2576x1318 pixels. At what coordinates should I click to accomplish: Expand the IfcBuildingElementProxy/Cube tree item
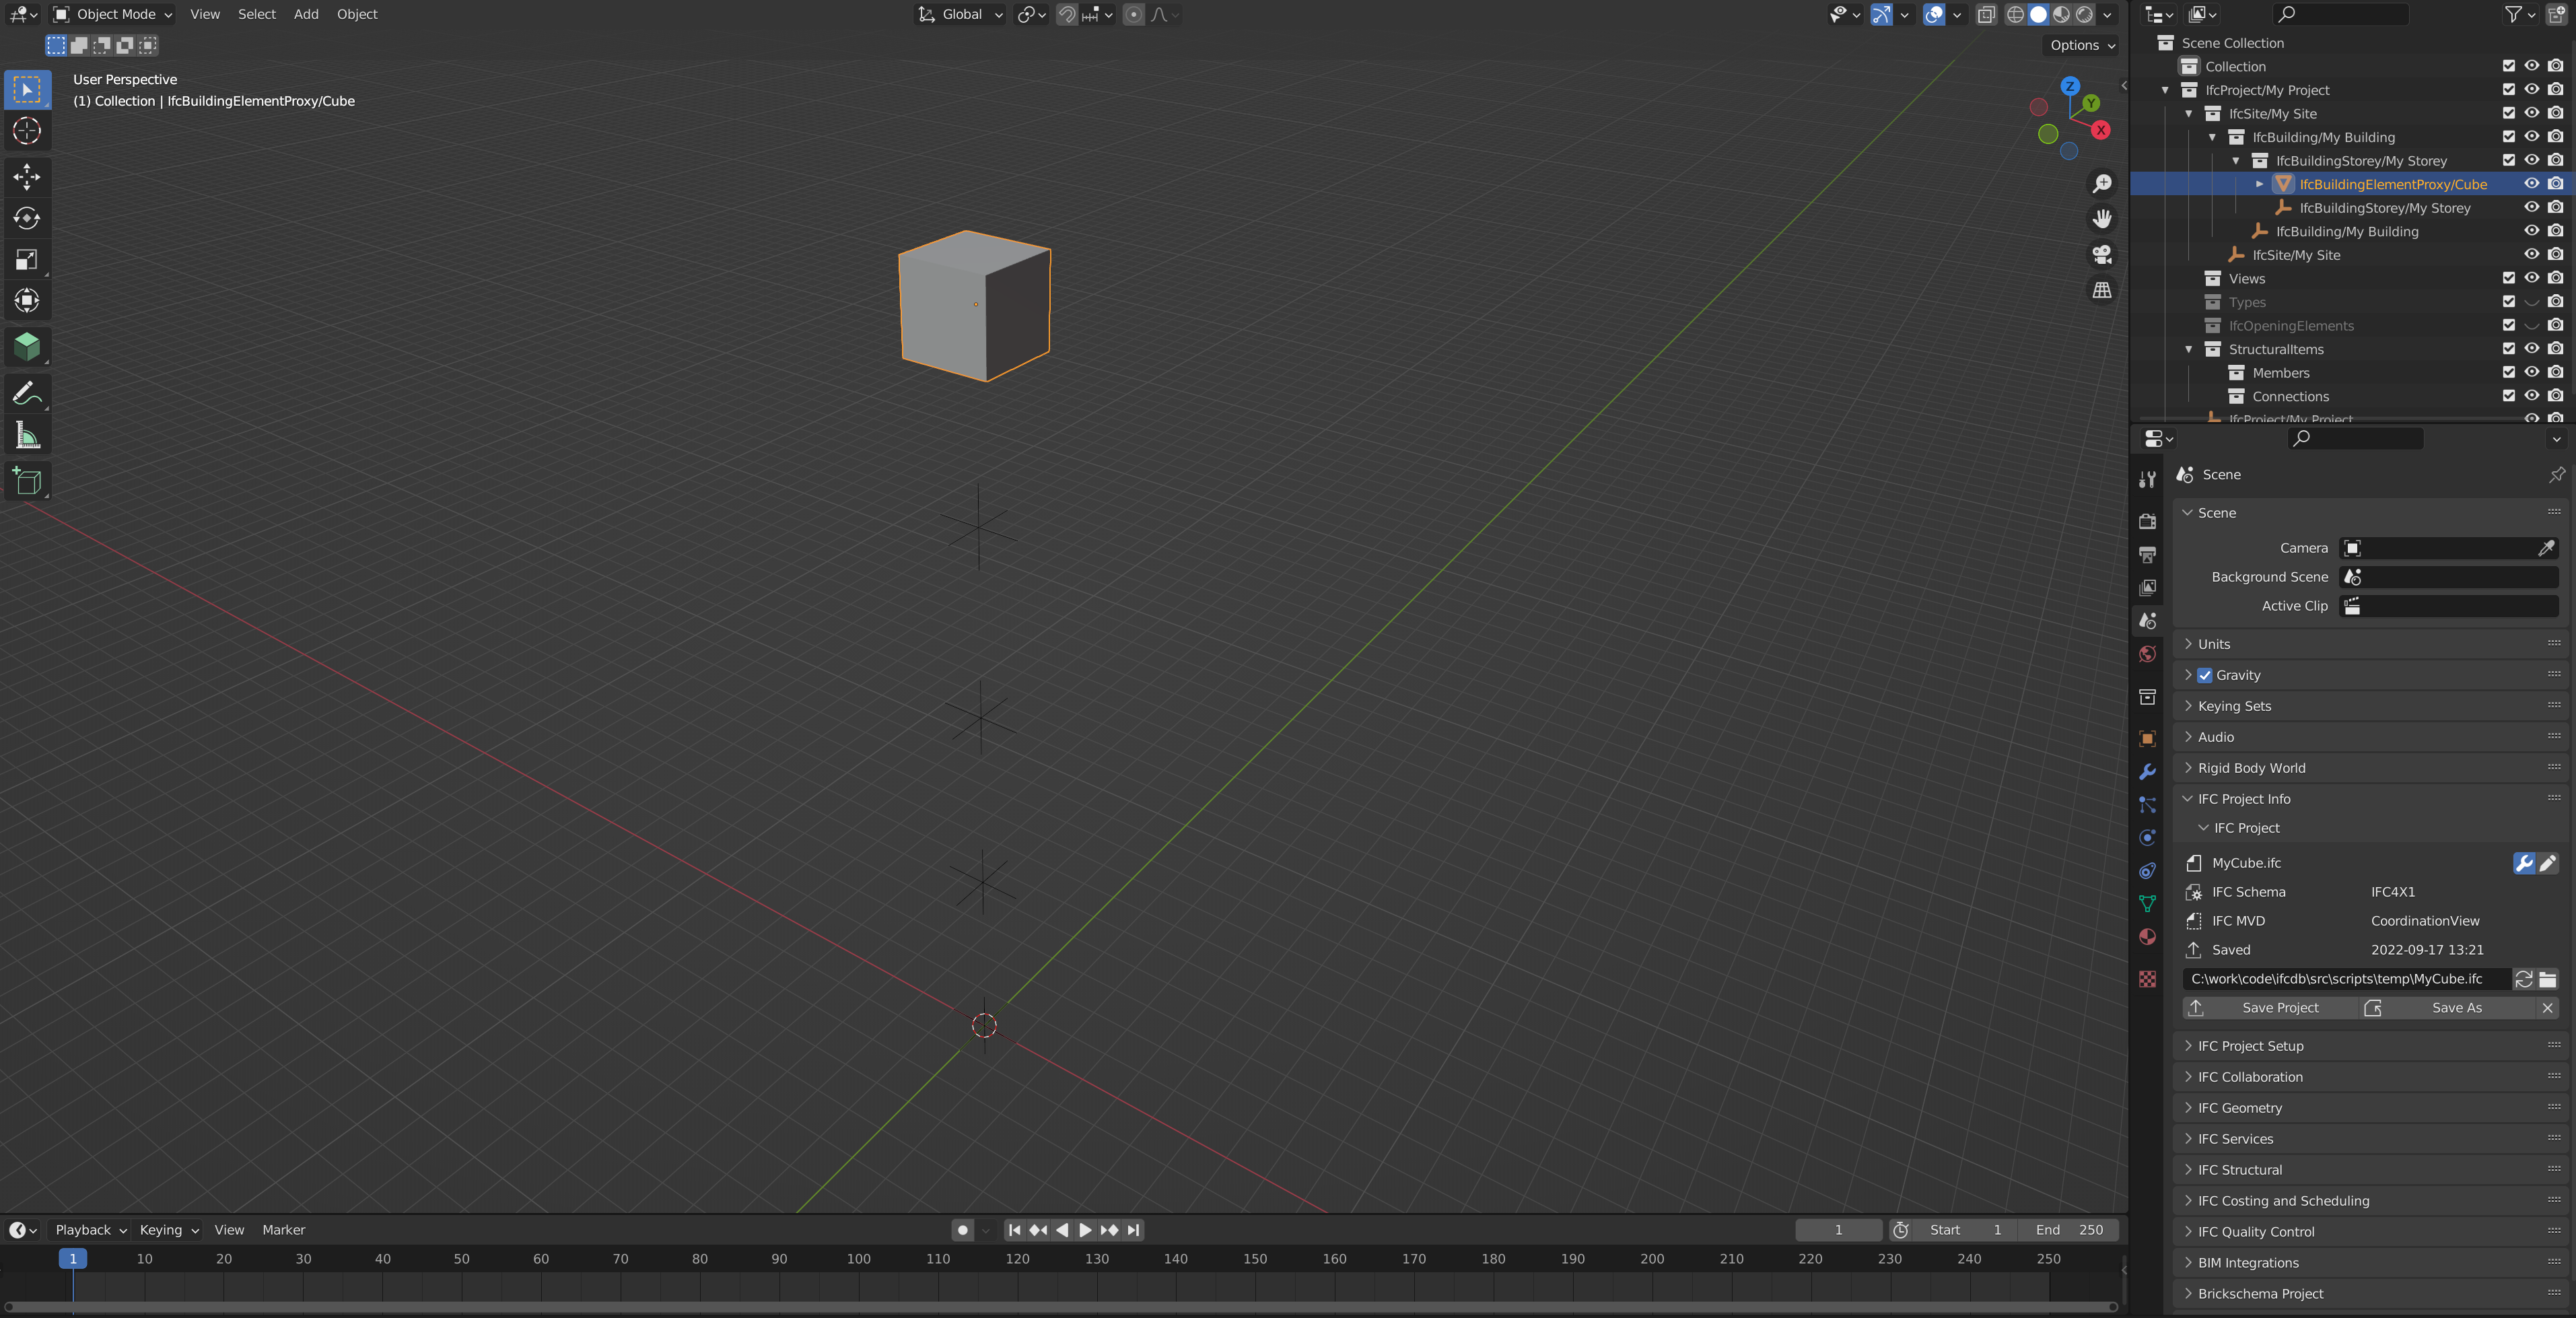[2259, 184]
